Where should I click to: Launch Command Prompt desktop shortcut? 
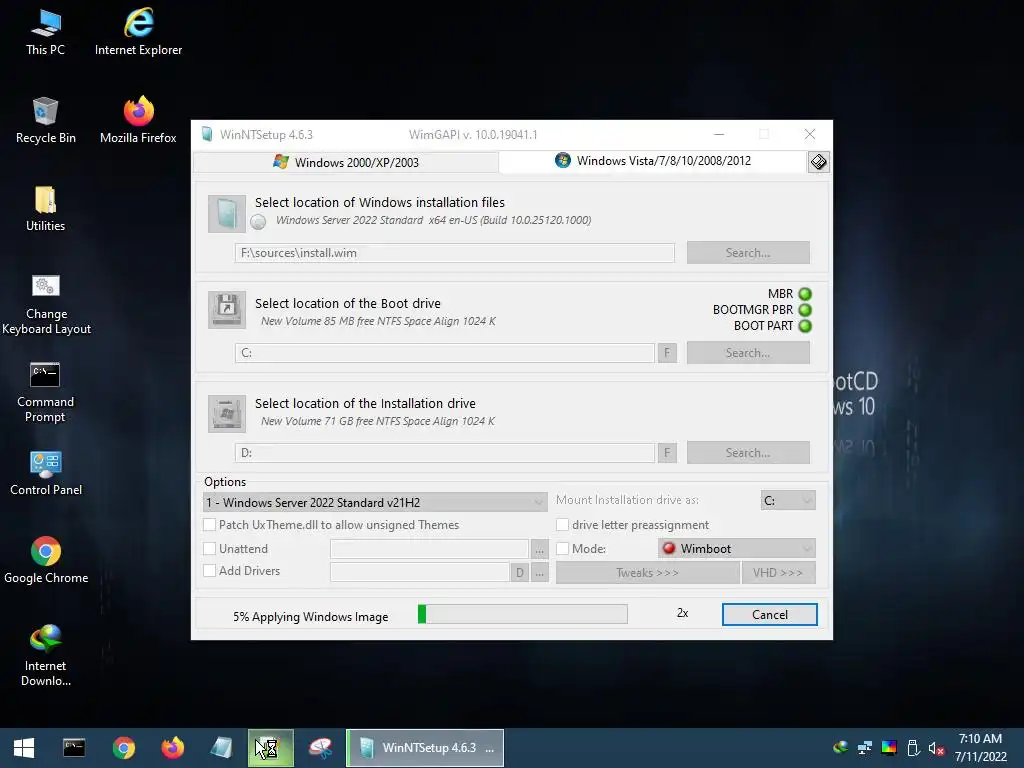[x=45, y=392]
